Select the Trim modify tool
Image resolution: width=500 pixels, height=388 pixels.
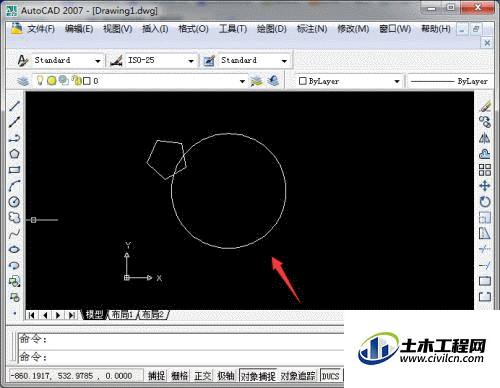point(485,249)
